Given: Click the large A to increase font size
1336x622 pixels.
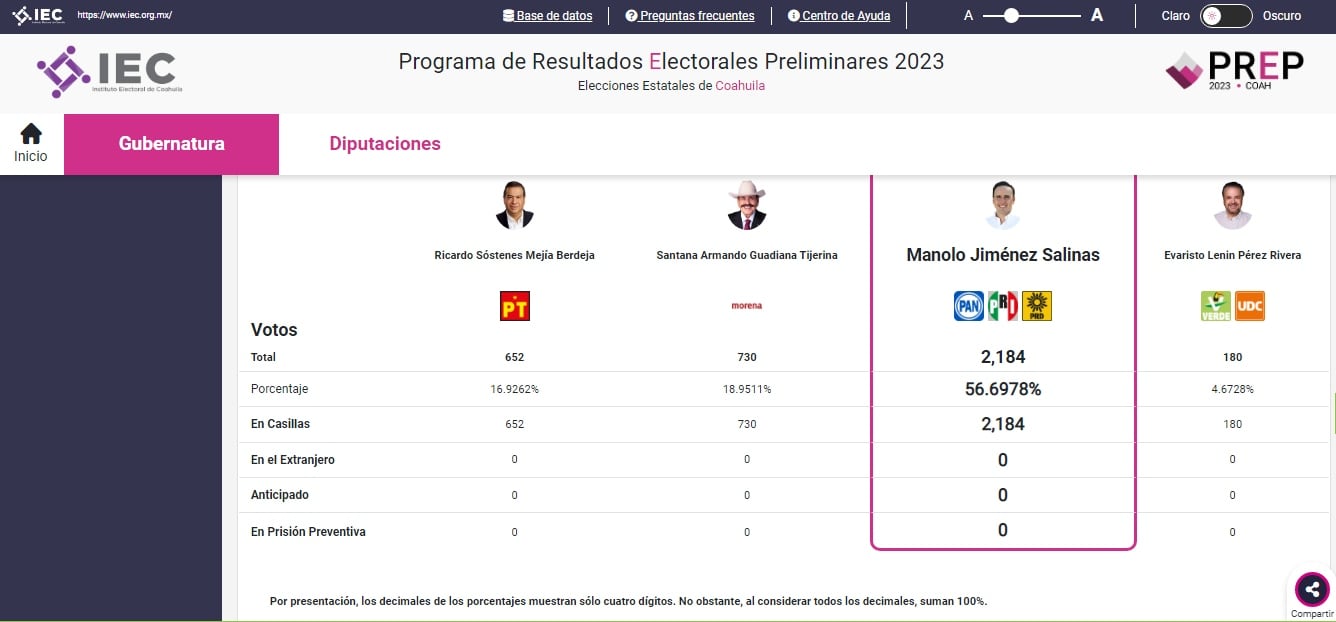Looking at the screenshot, I should [x=1097, y=16].
